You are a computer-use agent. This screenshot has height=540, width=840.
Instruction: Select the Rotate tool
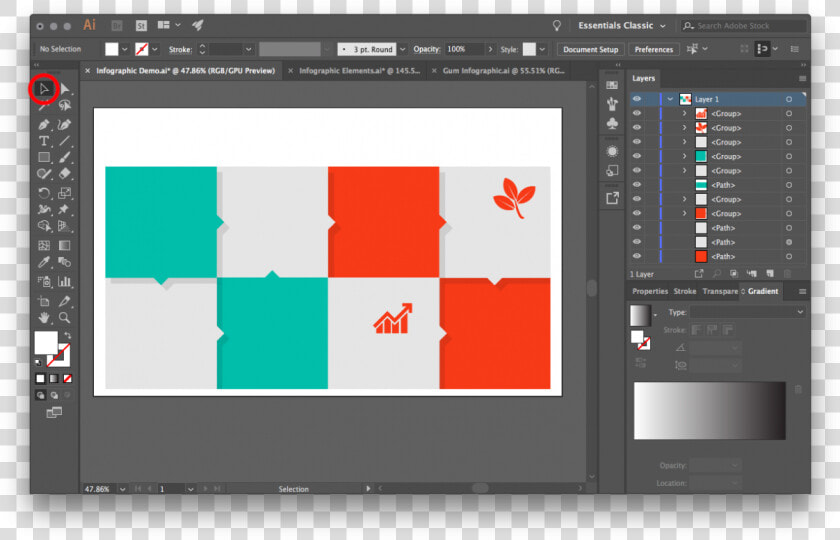coord(44,193)
